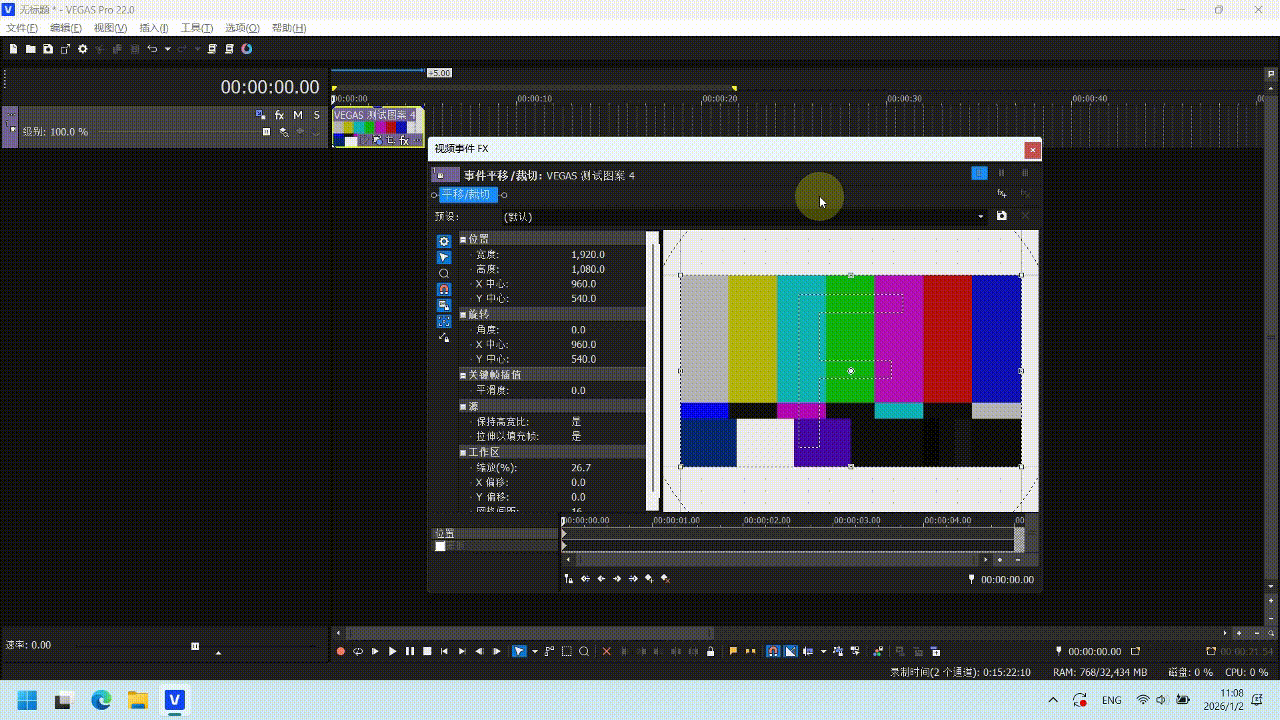The height and width of the screenshot is (720, 1280).
Task: Click the Show Properties gear in pan/crop panel
Action: pos(444,241)
